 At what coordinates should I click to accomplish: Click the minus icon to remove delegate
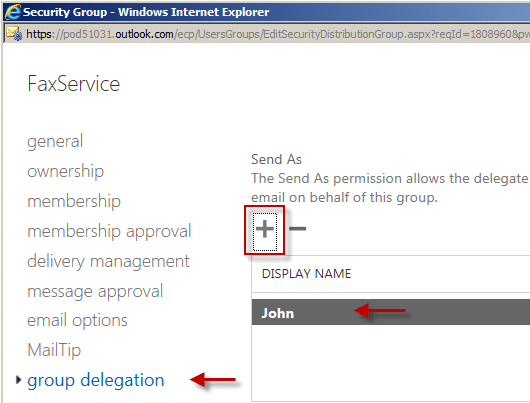[298, 229]
